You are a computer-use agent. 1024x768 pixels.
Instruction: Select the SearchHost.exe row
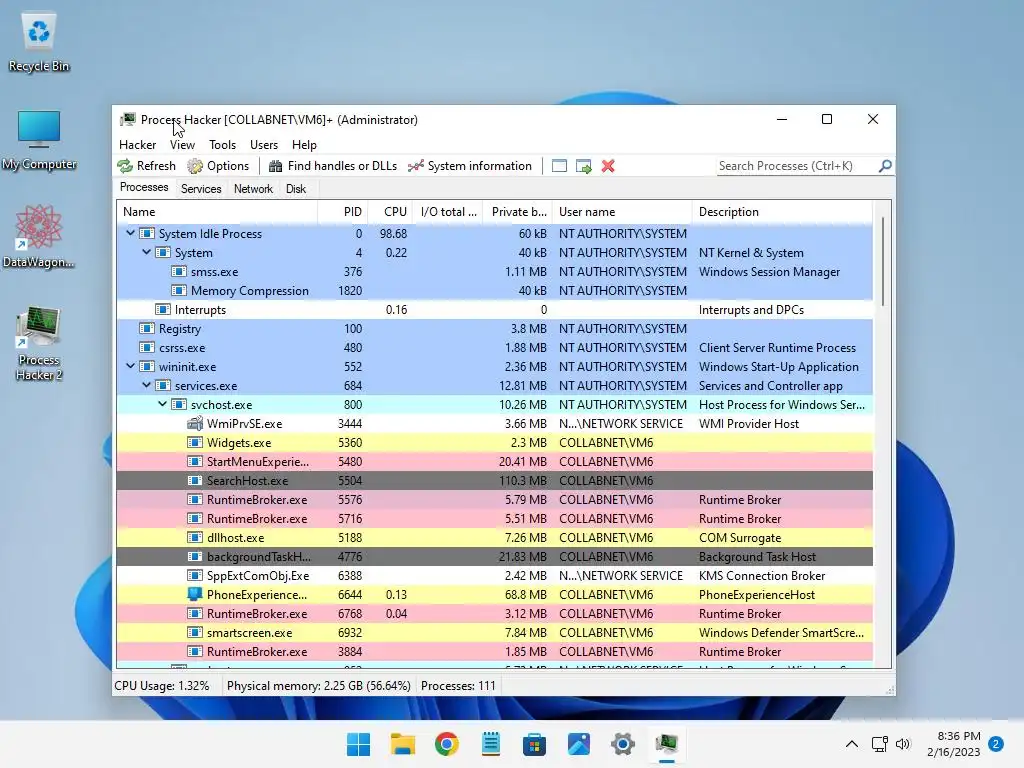494,481
